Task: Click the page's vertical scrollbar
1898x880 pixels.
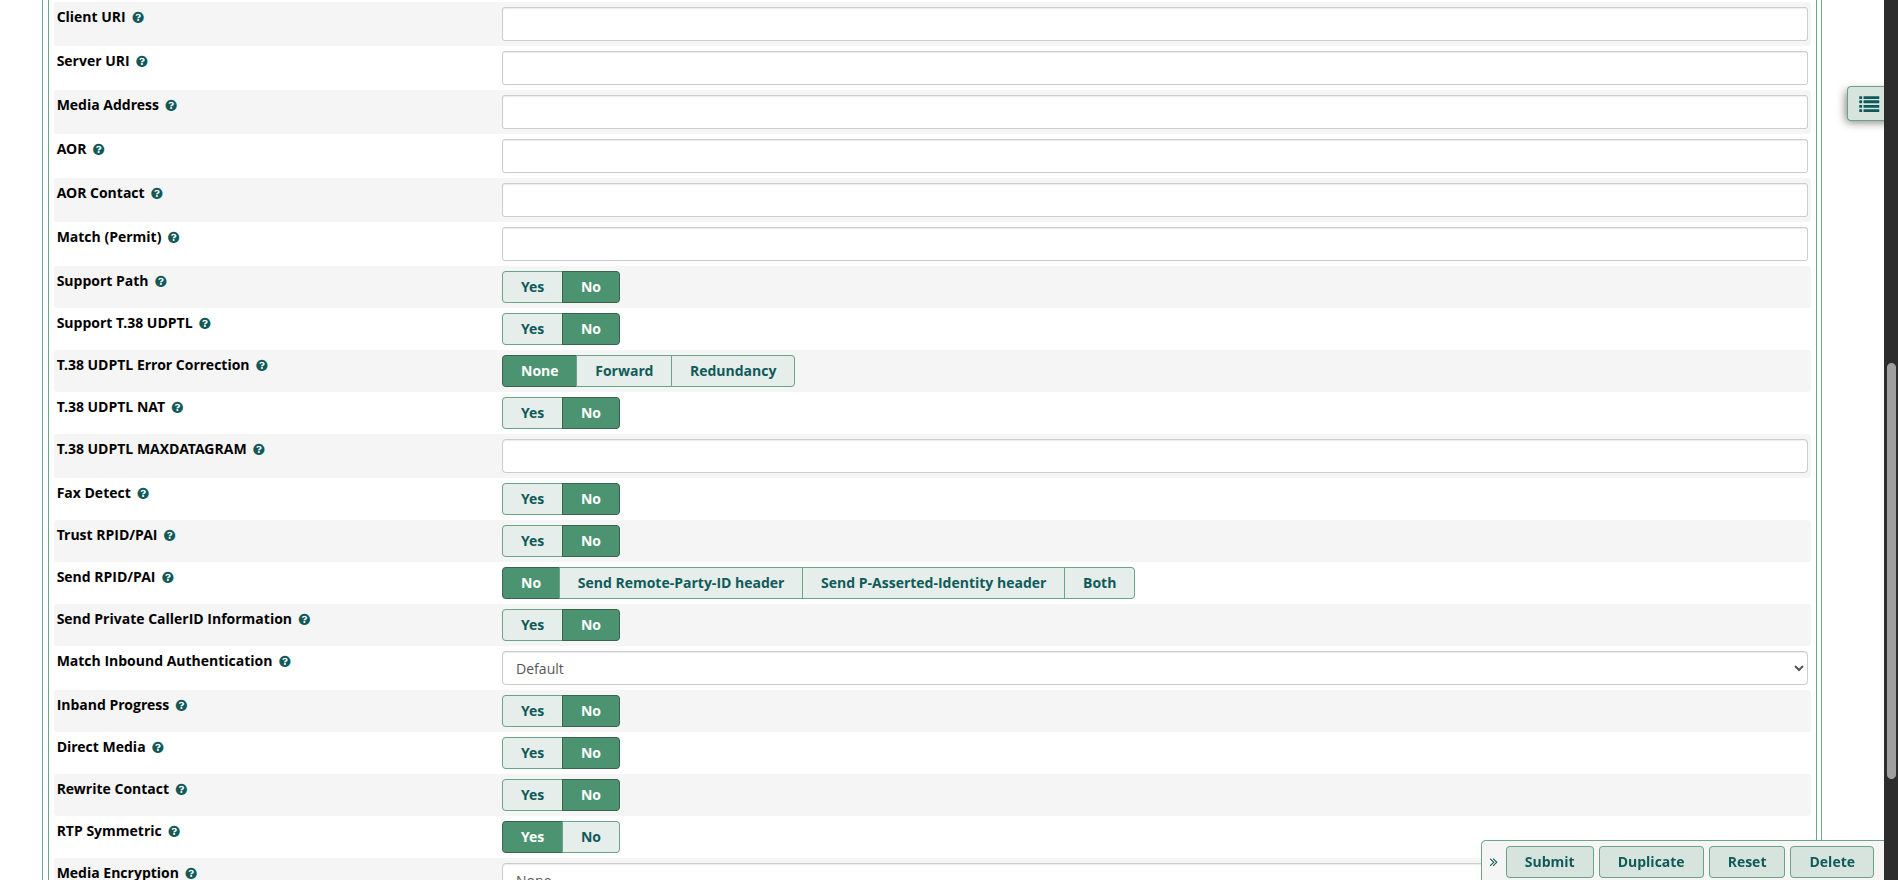Action: (1890, 570)
